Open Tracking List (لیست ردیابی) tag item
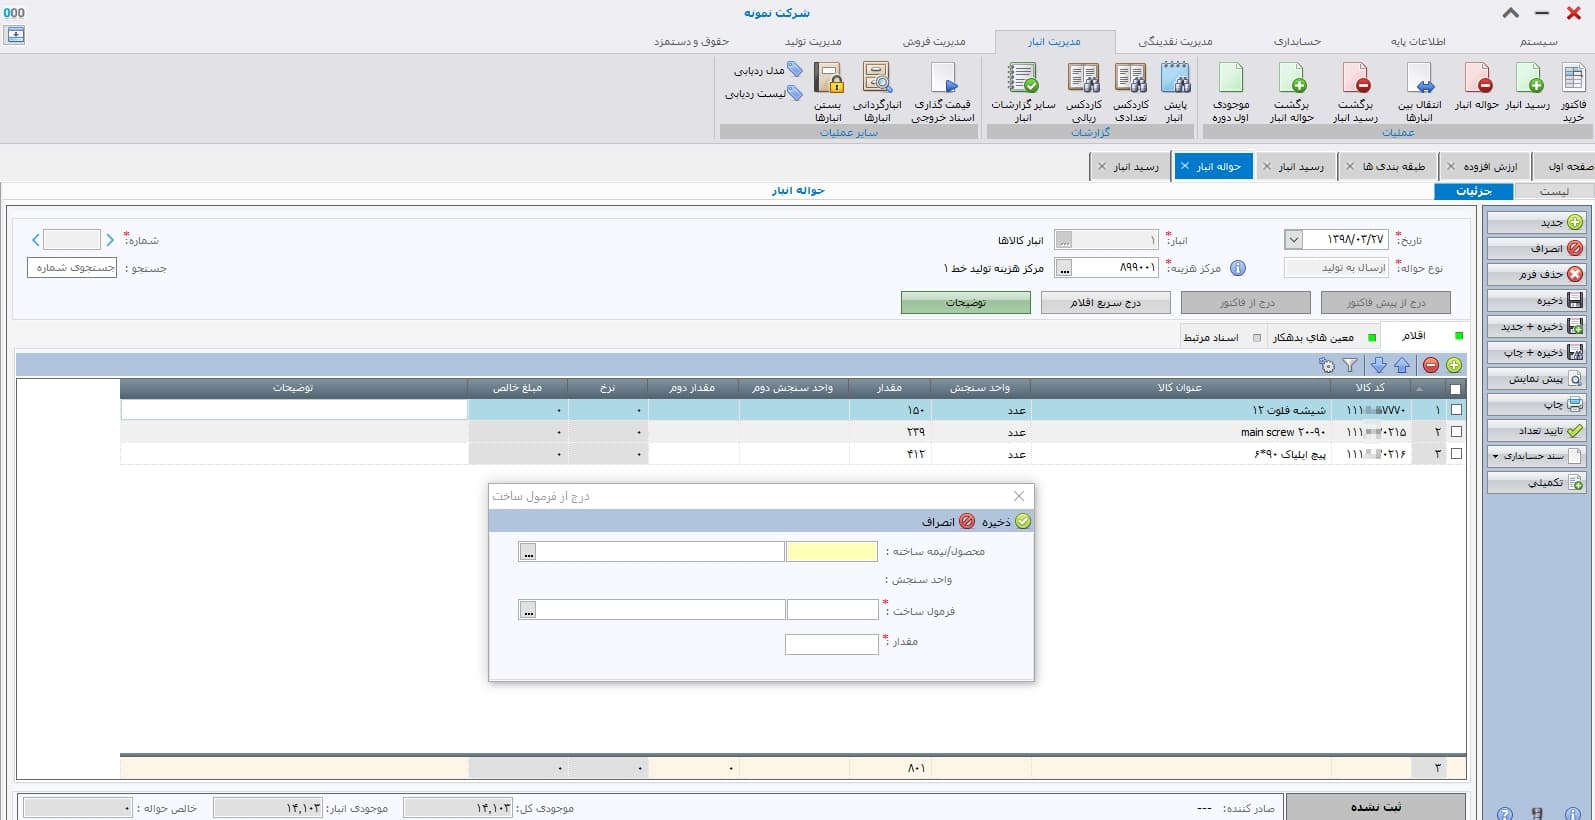 pos(764,93)
